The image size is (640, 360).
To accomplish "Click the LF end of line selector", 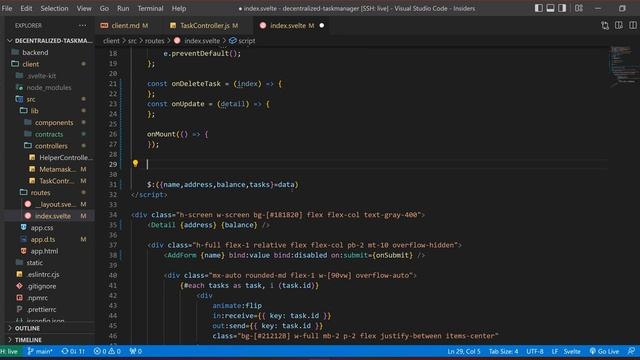I will [555, 351].
